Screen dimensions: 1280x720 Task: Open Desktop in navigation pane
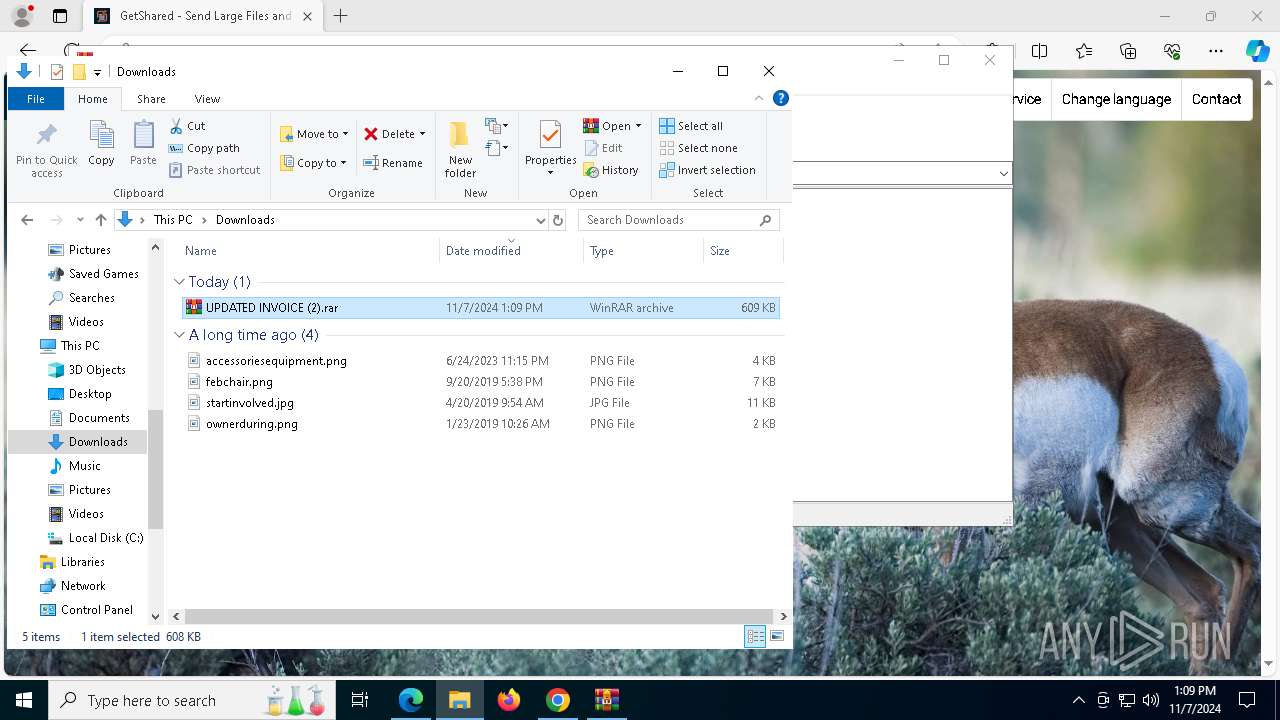pyautogui.click(x=80, y=394)
